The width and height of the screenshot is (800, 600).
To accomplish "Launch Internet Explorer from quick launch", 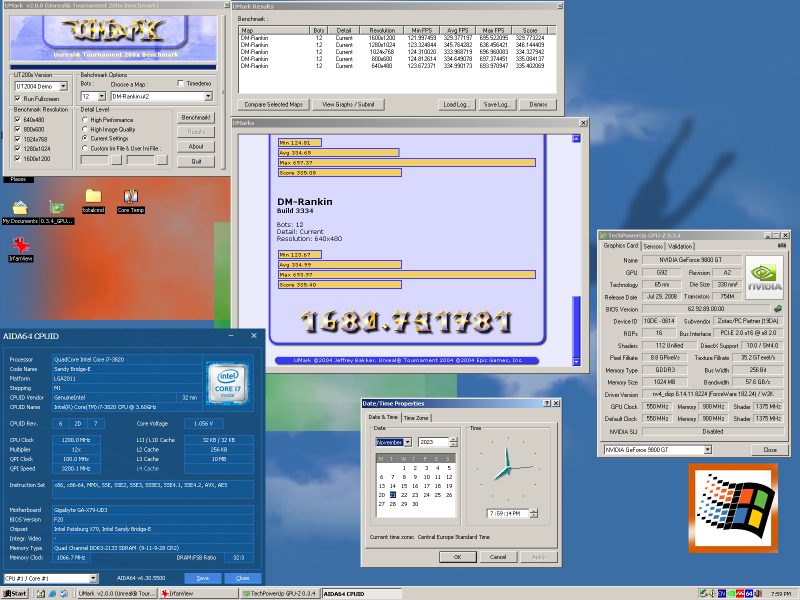I will [x=53, y=593].
